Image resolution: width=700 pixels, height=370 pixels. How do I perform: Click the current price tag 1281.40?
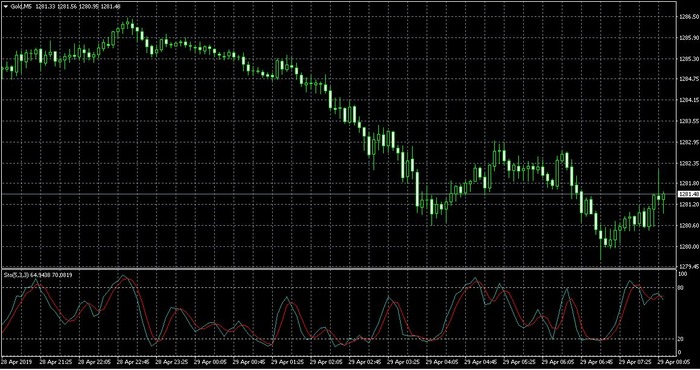click(688, 194)
